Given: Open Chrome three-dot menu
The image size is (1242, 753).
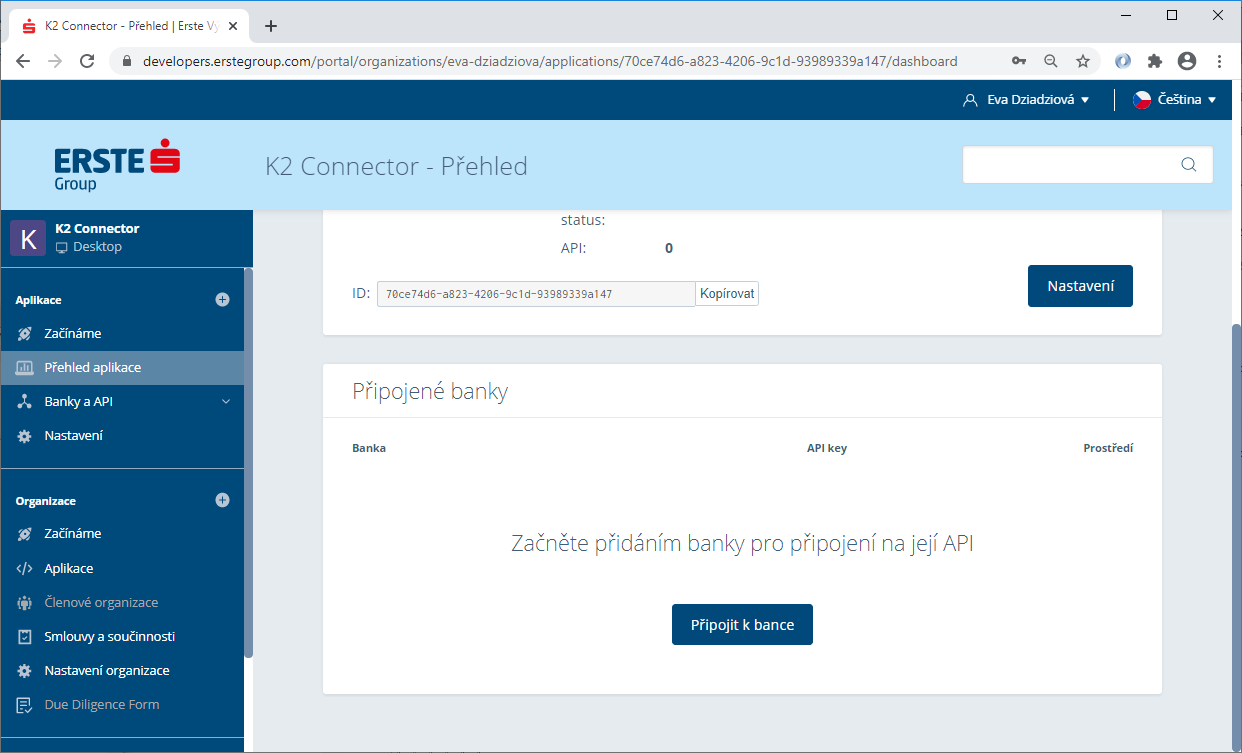Looking at the screenshot, I should coord(1219,61).
